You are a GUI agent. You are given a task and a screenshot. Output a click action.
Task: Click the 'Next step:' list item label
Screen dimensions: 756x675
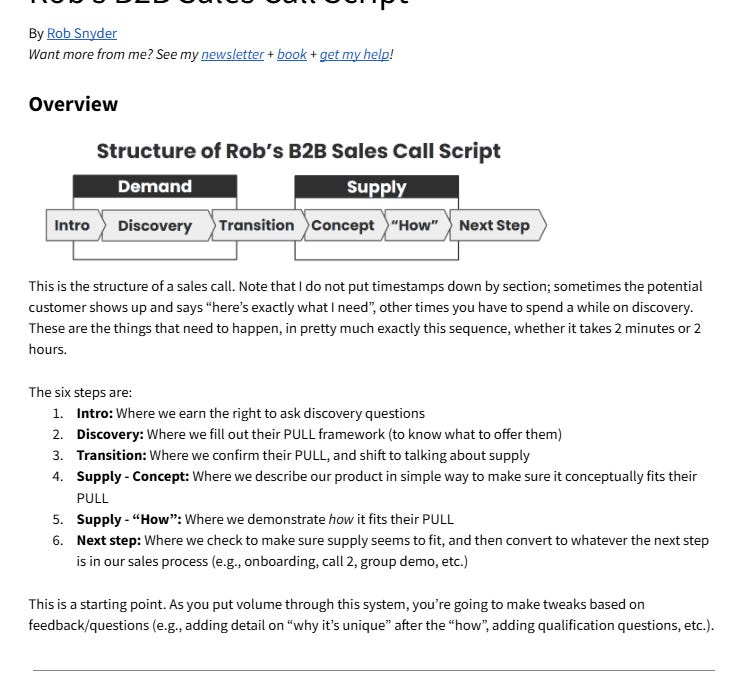(x=108, y=540)
